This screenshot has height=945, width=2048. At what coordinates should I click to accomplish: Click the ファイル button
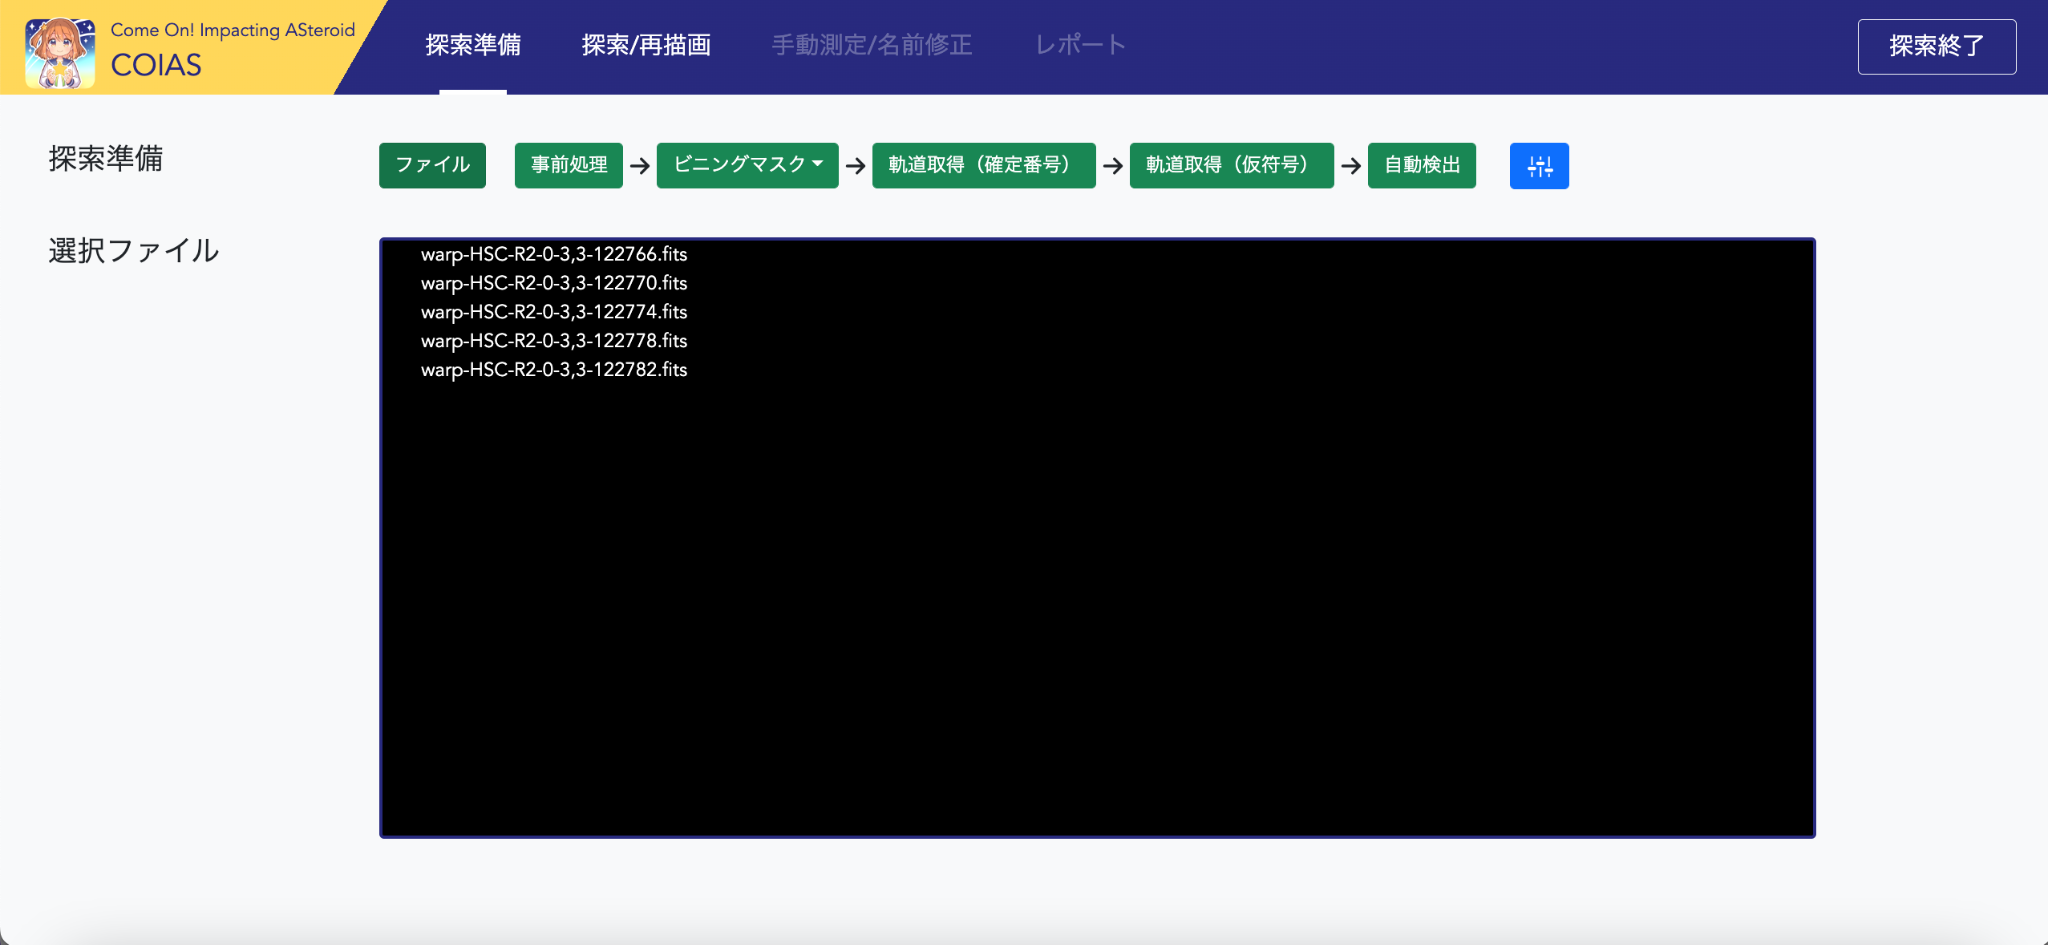[x=432, y=165]
